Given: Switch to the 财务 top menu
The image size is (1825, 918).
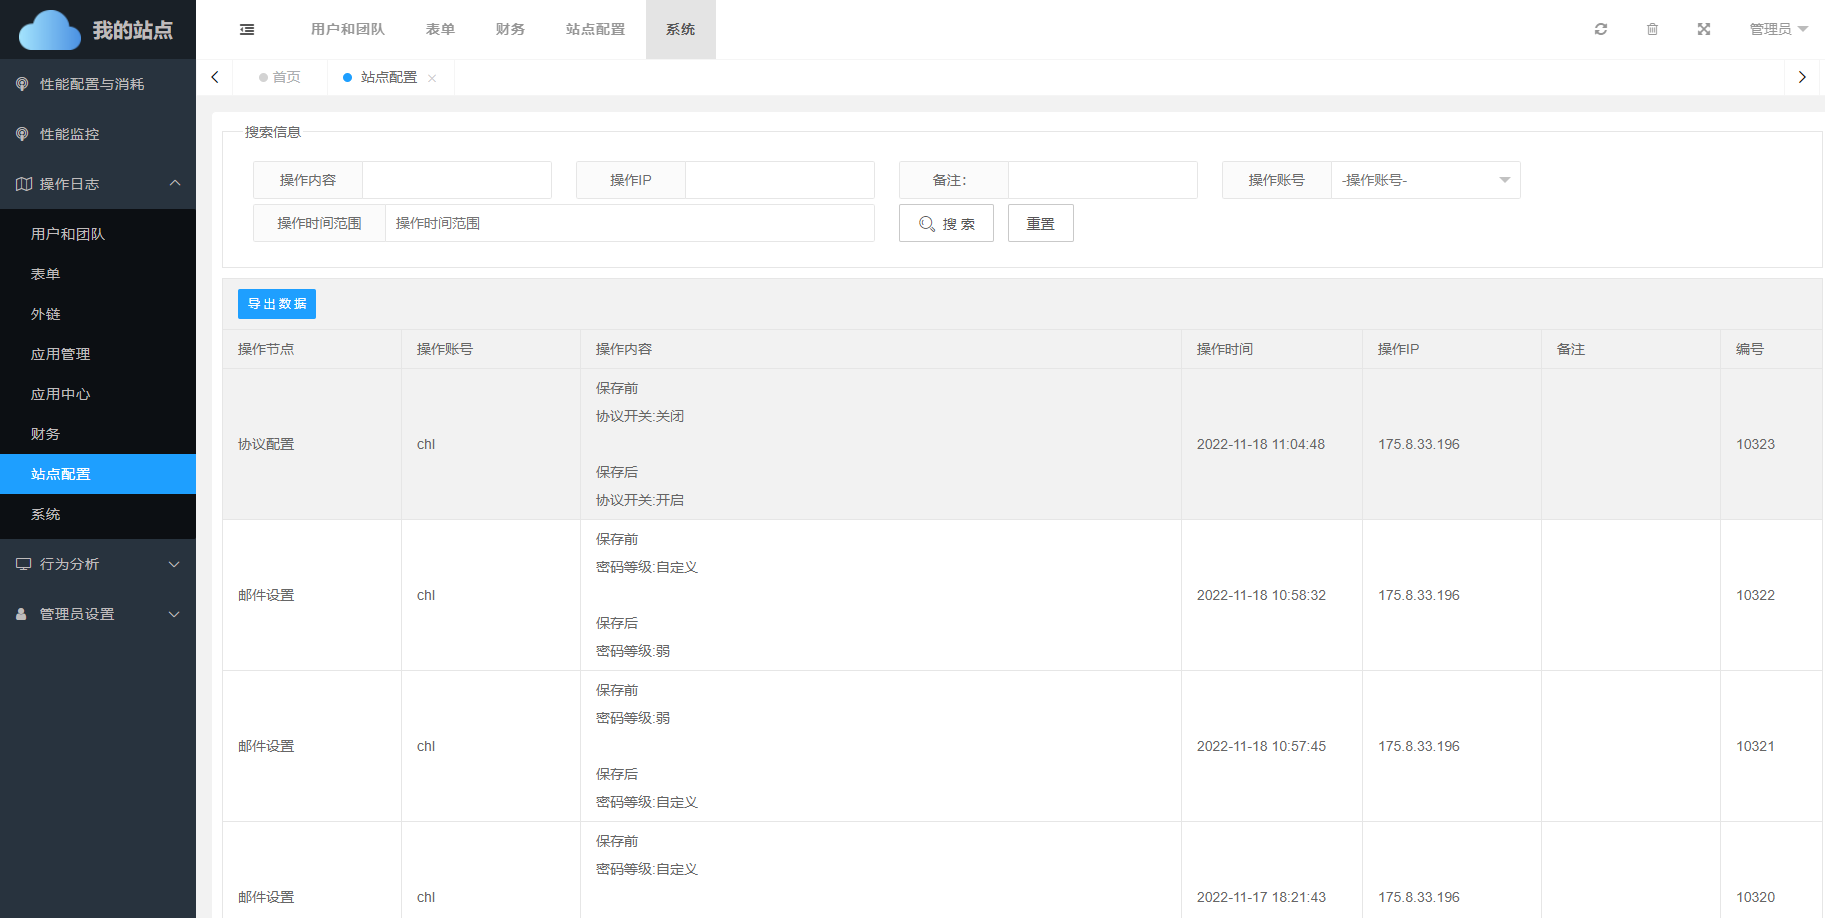Looking at the screenshot, I should click(x=510, y=30).
